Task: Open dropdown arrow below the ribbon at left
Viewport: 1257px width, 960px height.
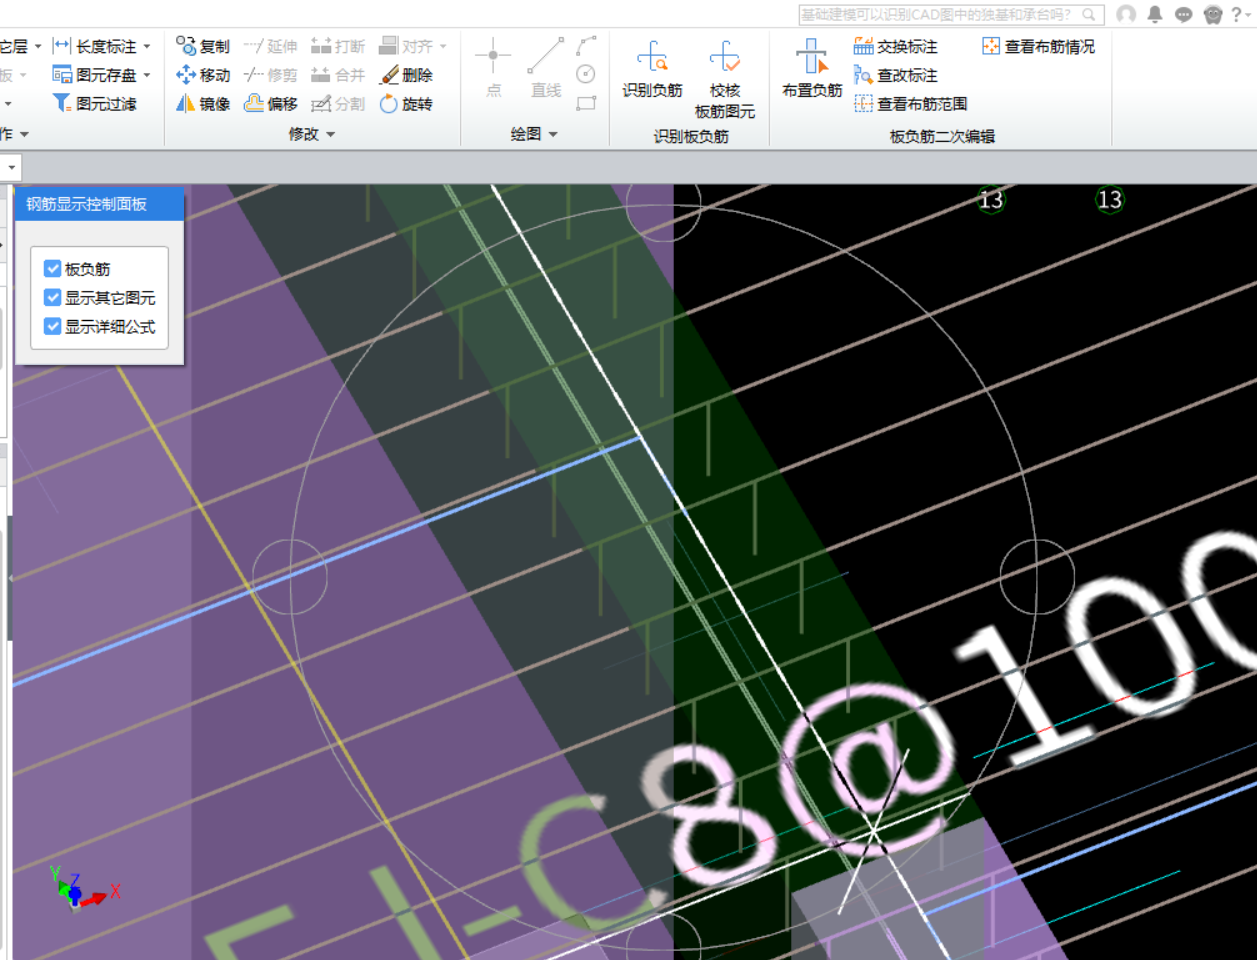Action: point(11,168)
